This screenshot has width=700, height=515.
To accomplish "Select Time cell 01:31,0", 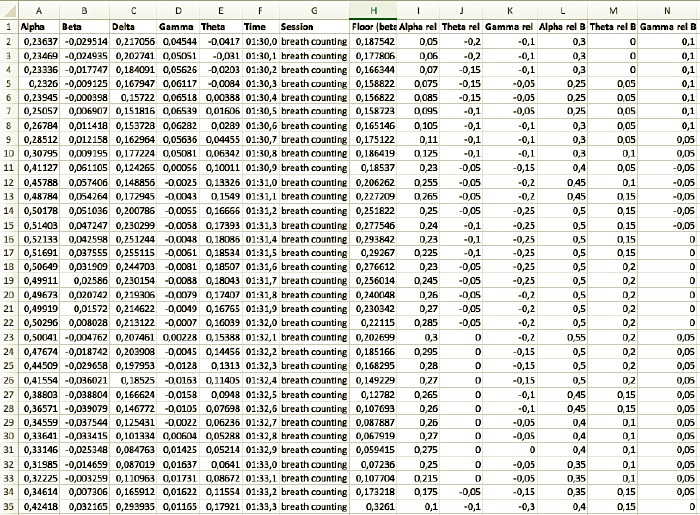I will pos(261,183).
